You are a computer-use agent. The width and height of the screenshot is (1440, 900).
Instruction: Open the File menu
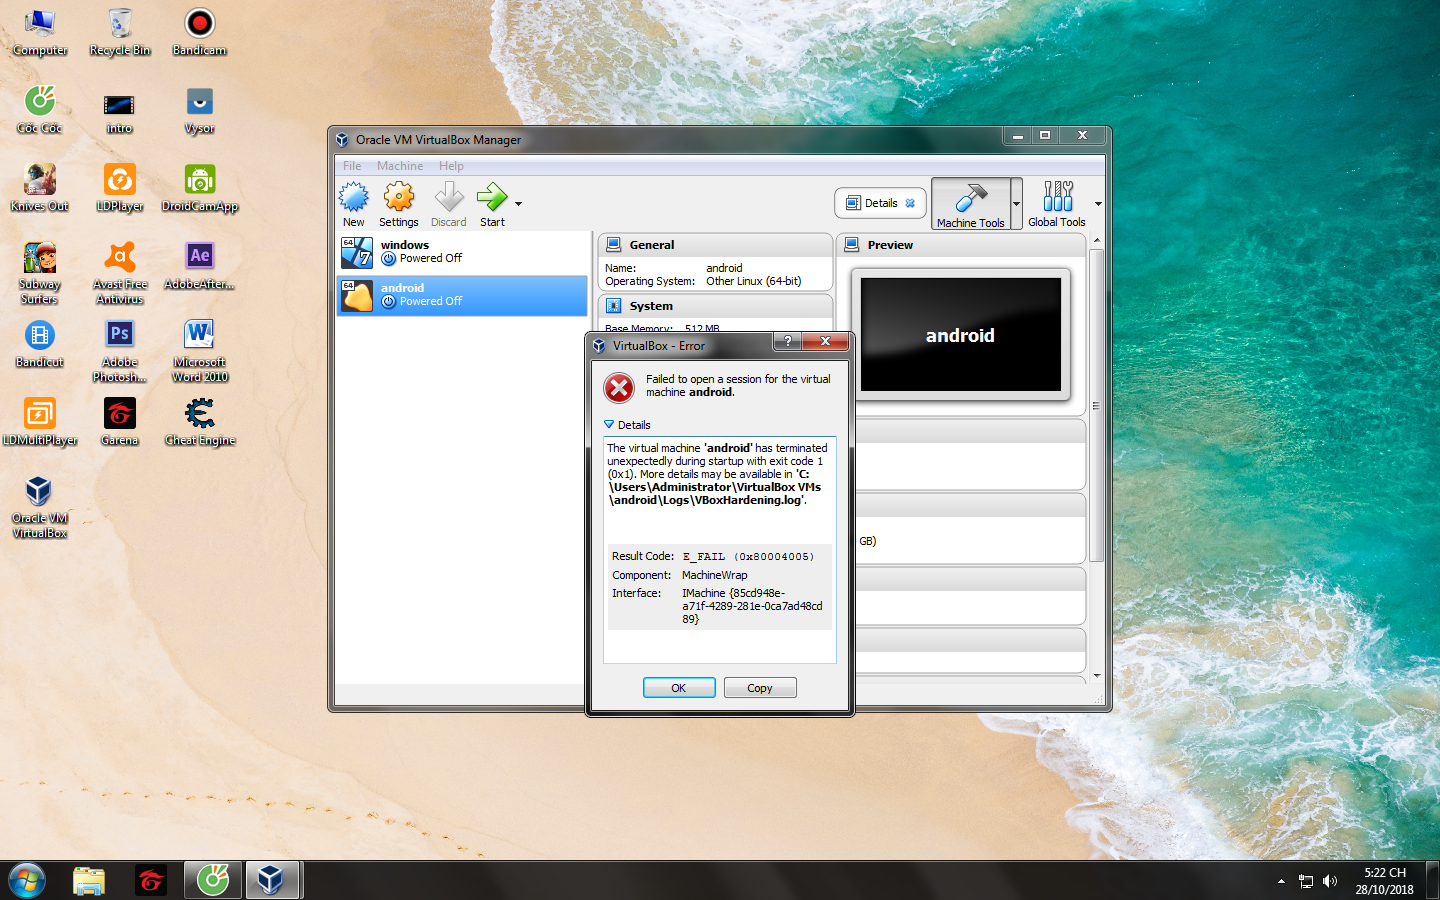point(352,166)
